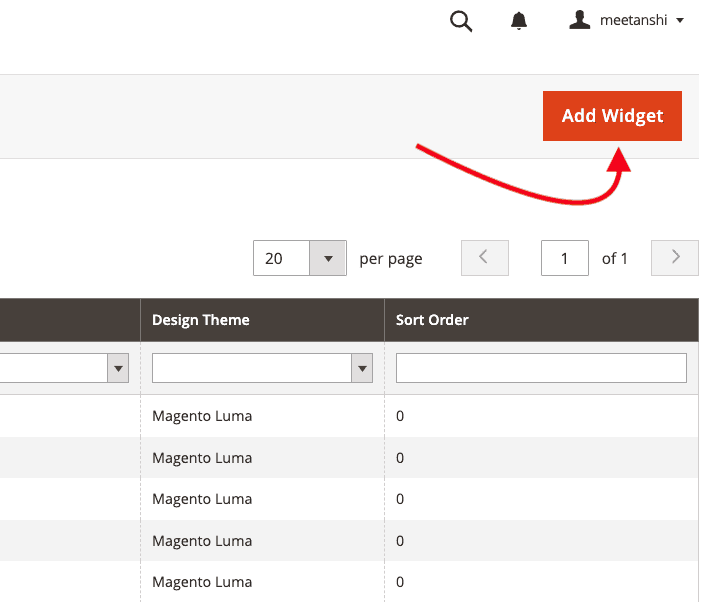Image resolution: width=707 pixels, height=602 pixels.
Task: Click the sort order '0' in the fifth row
Action: pos(400,582)
